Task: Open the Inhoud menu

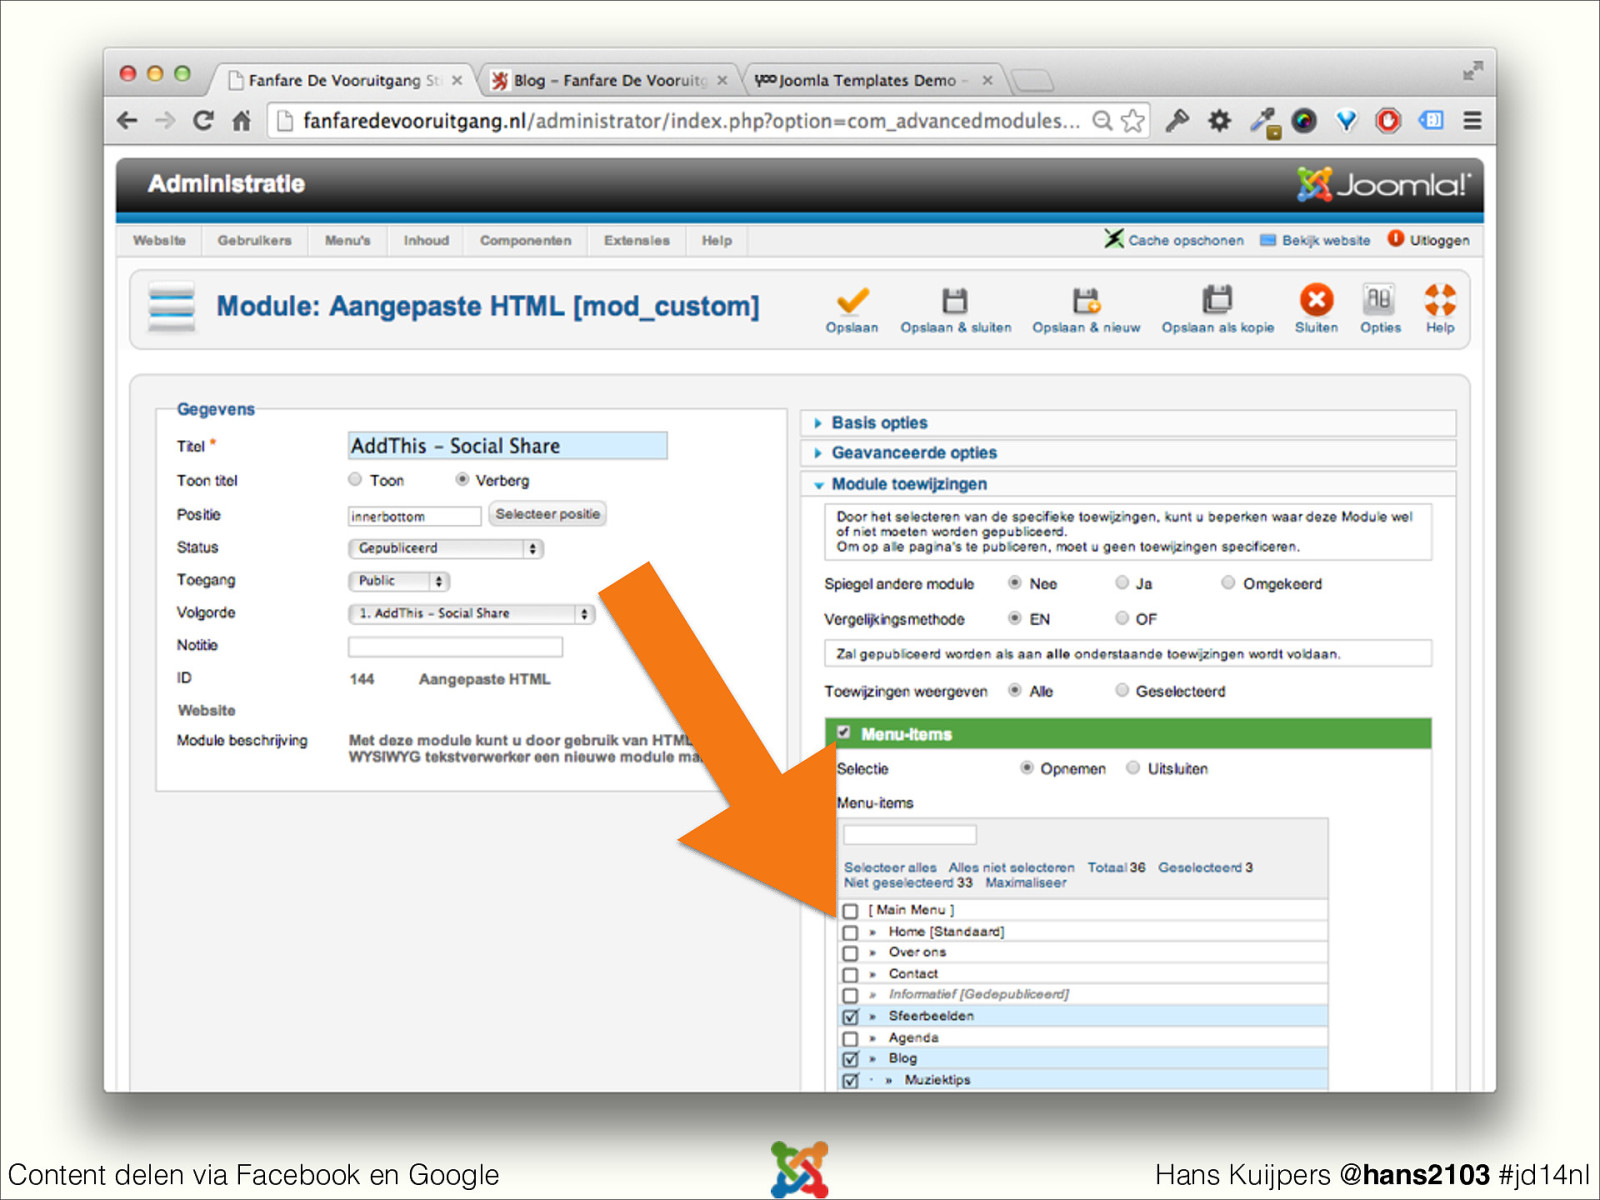Action: point(426,241)
